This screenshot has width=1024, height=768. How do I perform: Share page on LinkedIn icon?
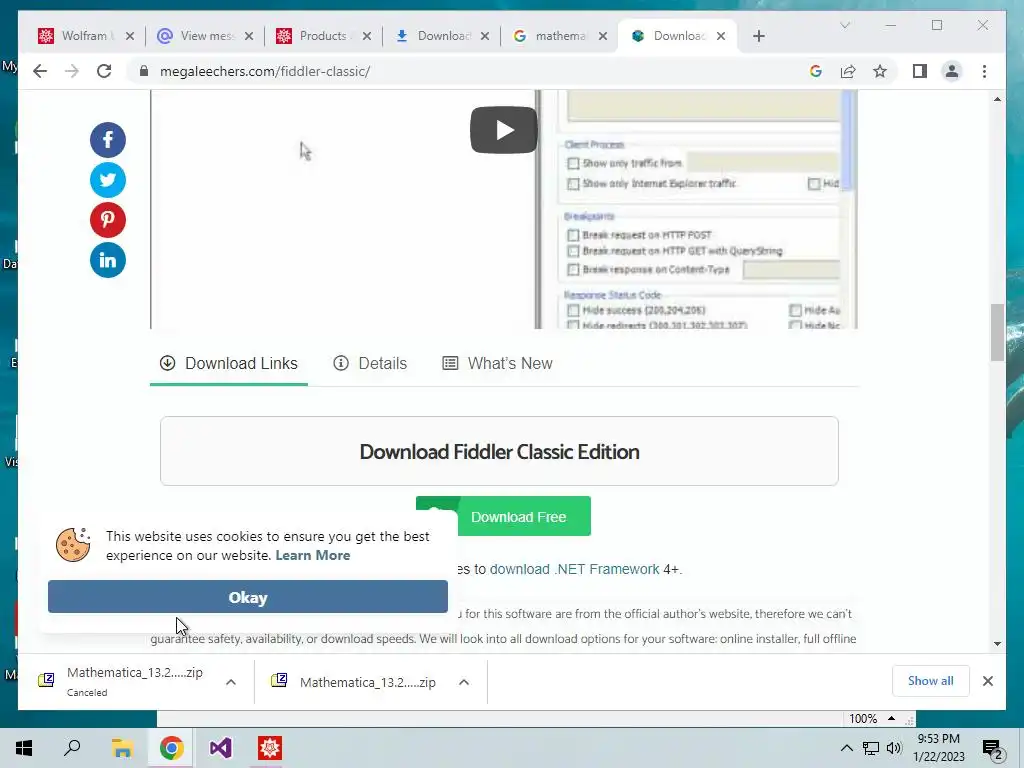click(x=108, y=260)
